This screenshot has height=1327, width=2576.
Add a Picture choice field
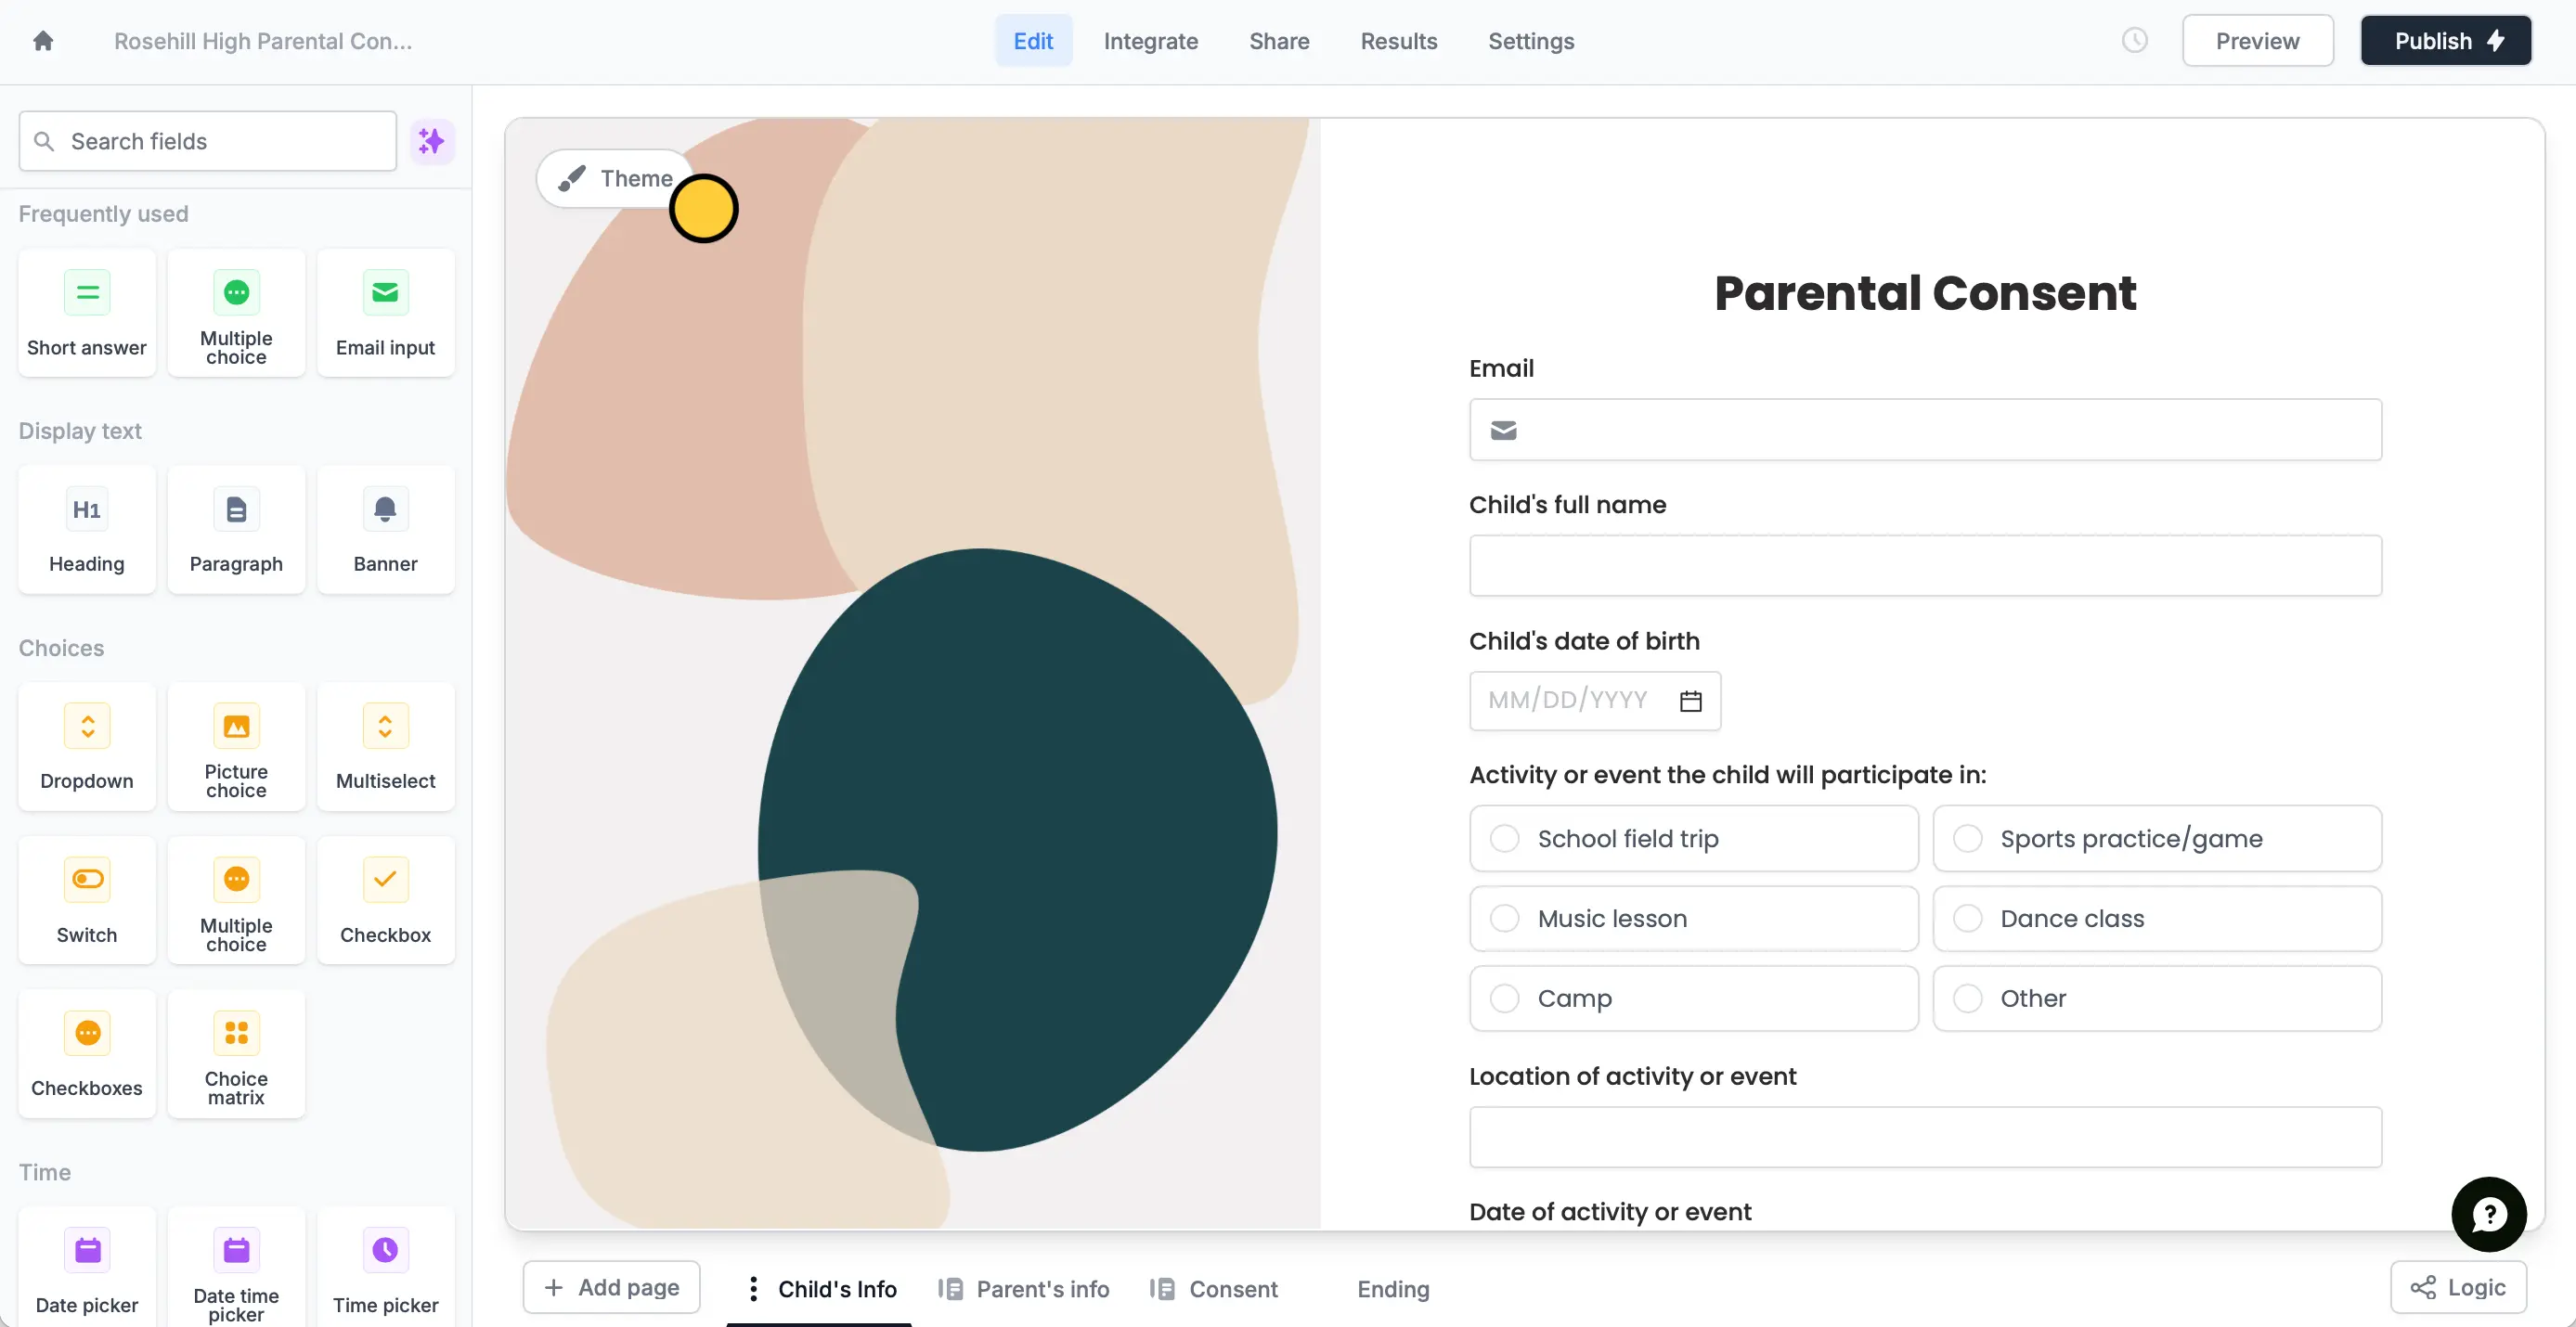pyautogui.click(x=236, y=747)
